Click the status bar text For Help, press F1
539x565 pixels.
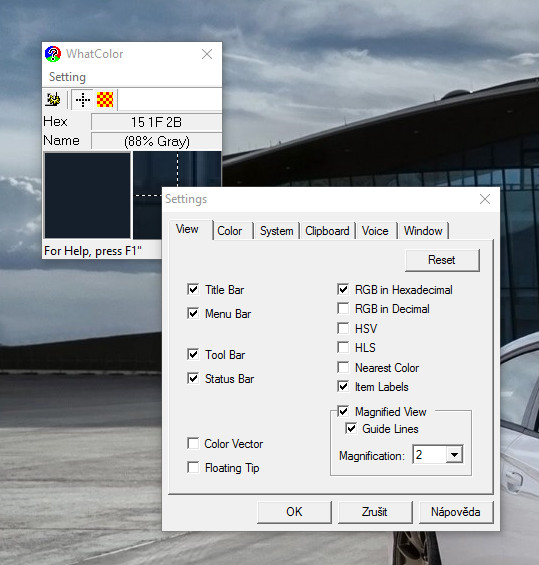click(x=93, y=251)
